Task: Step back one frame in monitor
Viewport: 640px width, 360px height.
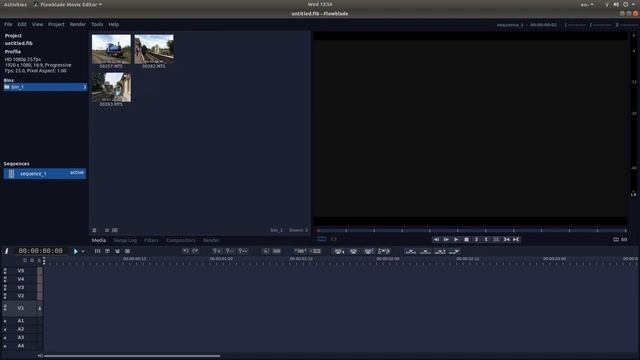Action: (x=436, y=240)
